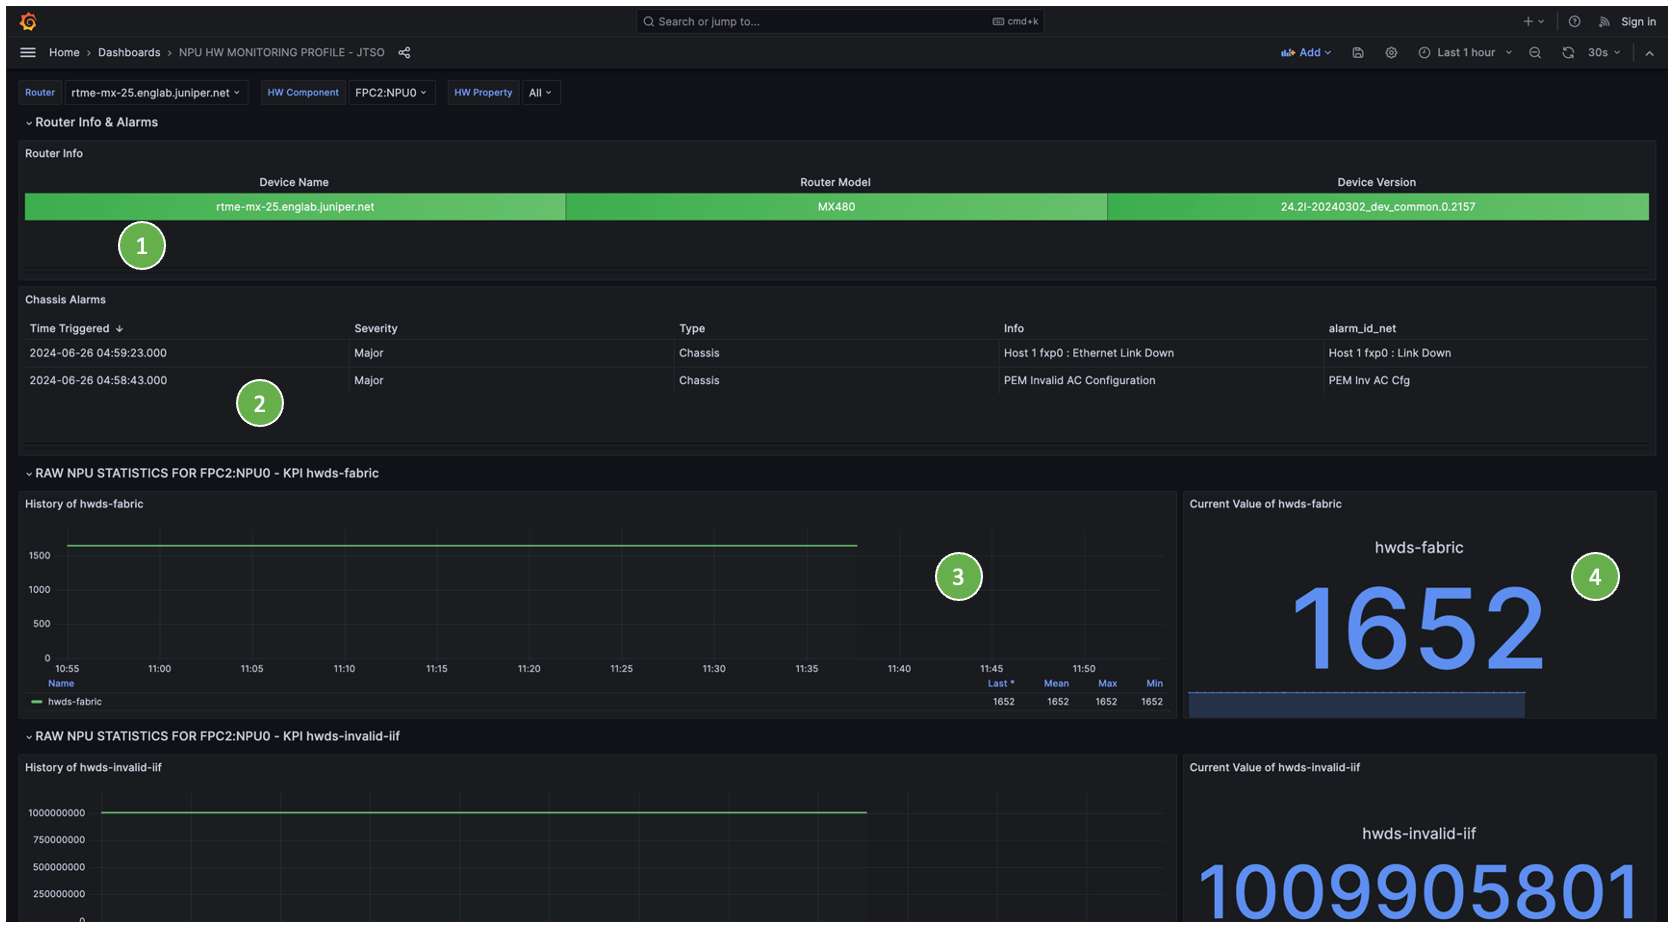Click the share dashboard icon

click(405, 53)
